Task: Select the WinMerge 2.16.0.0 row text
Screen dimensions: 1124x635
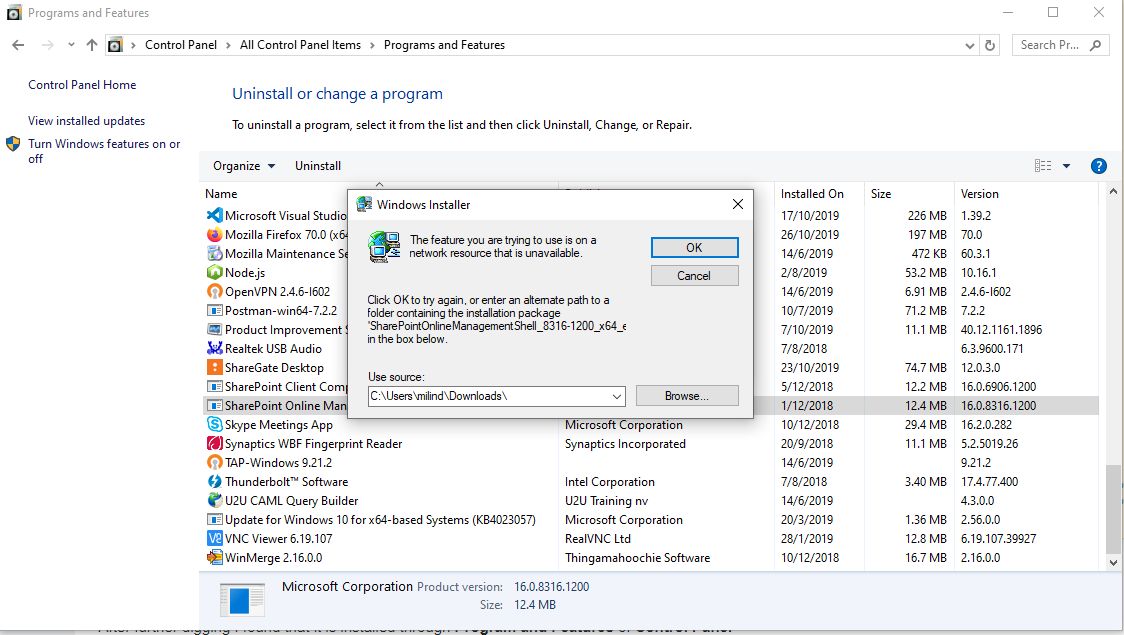Action: coord(274,557)
